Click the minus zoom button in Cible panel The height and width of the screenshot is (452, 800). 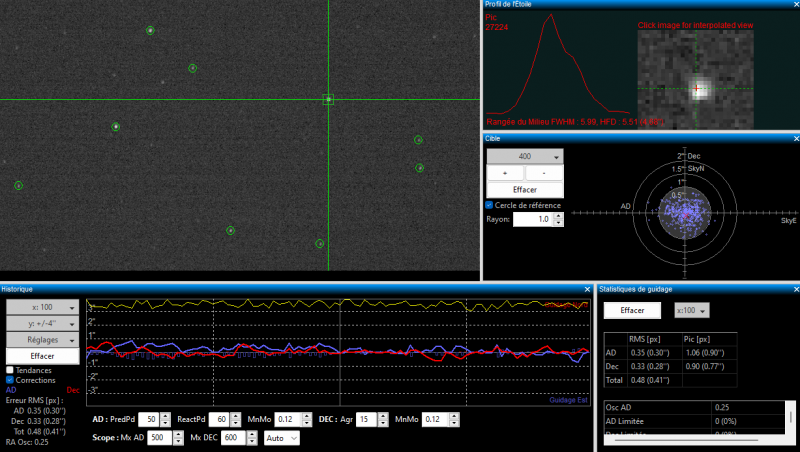pos(544,173)
